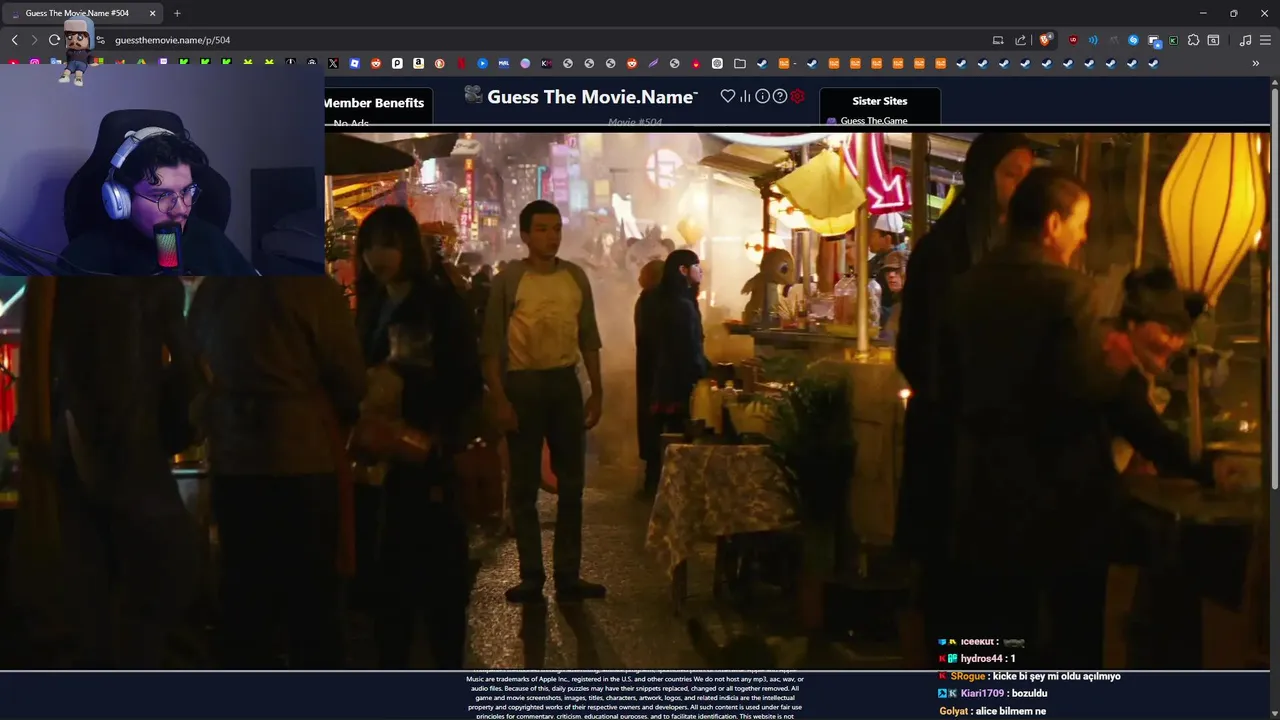Open the question mark help icon
The width and height of the screenshot is (1280, 720).
point(780,96)
